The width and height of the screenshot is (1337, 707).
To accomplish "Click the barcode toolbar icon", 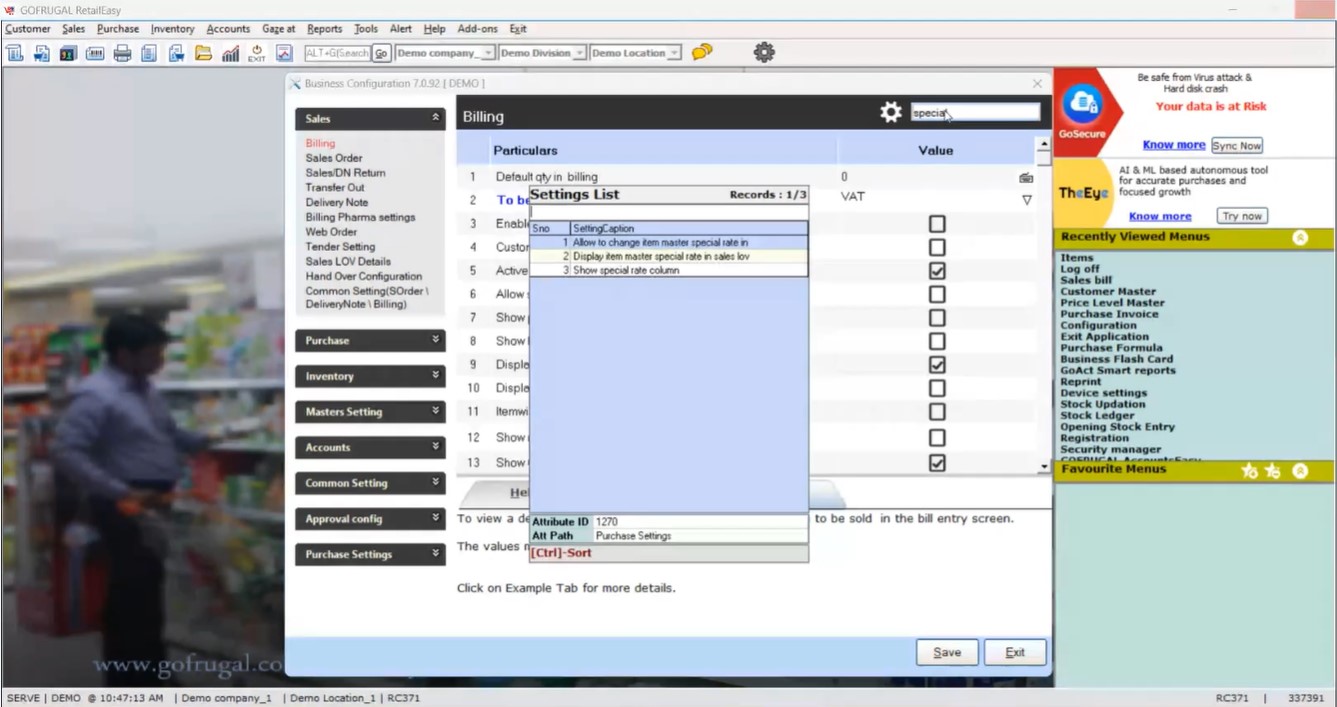I will coord(95,53).
